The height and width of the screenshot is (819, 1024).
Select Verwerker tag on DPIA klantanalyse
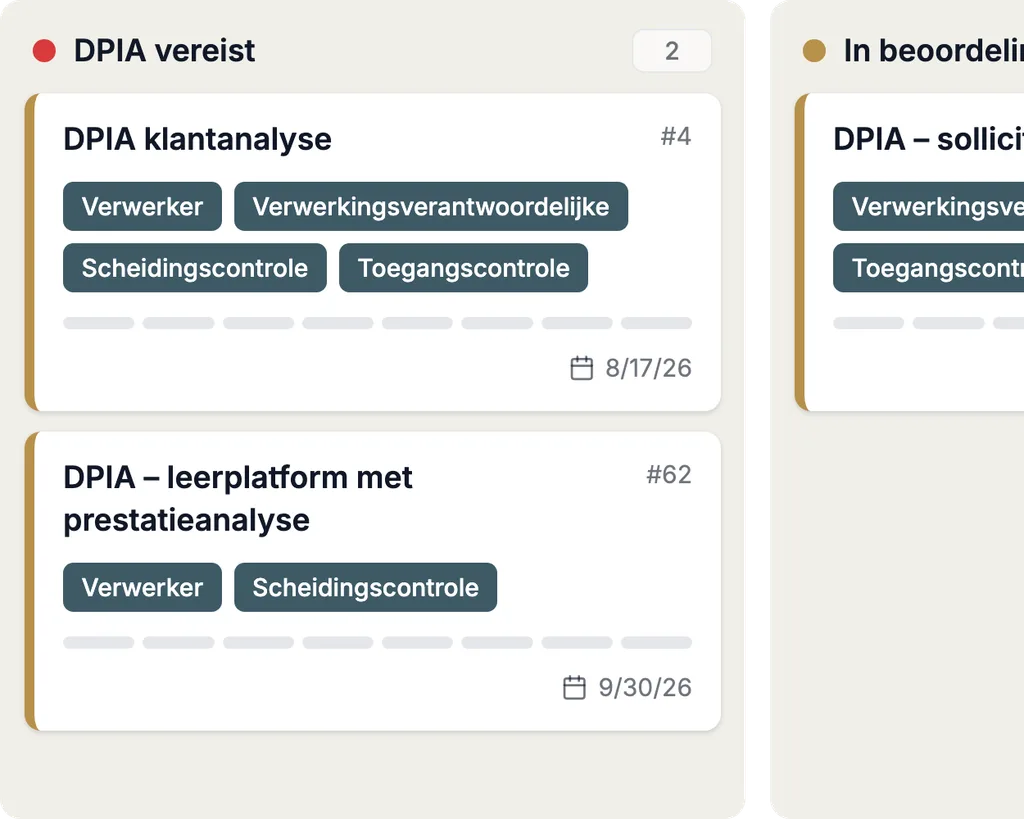click(x=142, y=206)
